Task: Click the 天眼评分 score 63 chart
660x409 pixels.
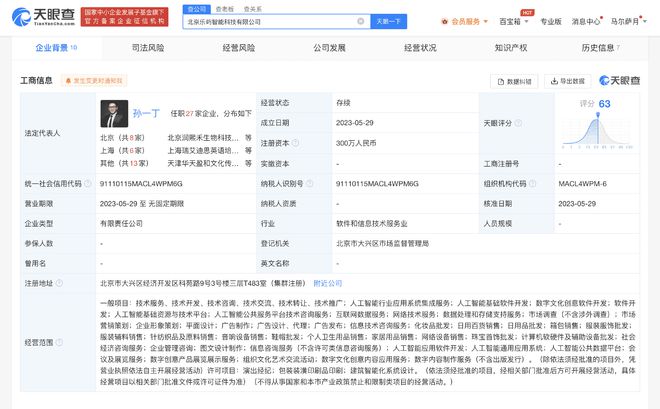Action: click(597, 130)
